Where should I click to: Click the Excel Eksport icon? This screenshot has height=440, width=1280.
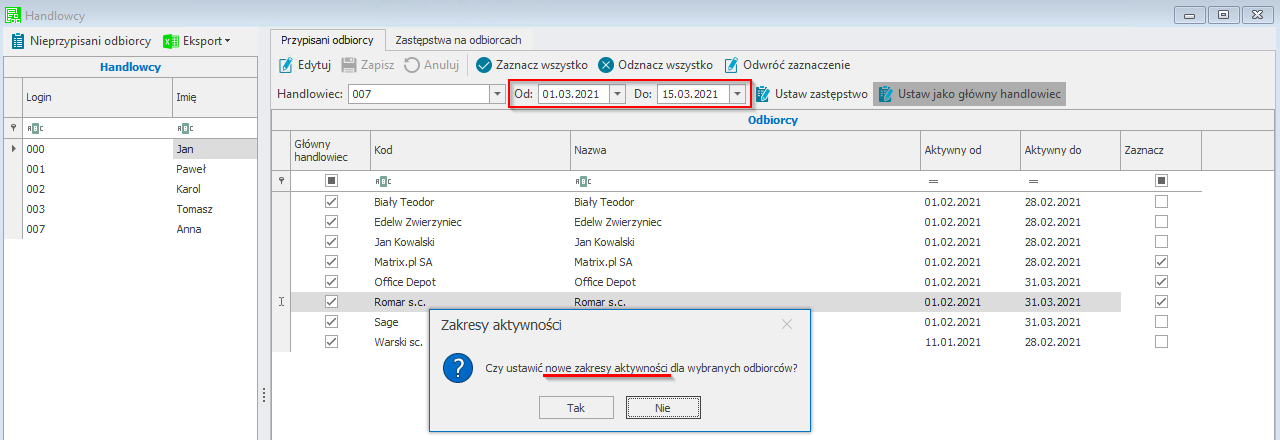tap(171, 41)
